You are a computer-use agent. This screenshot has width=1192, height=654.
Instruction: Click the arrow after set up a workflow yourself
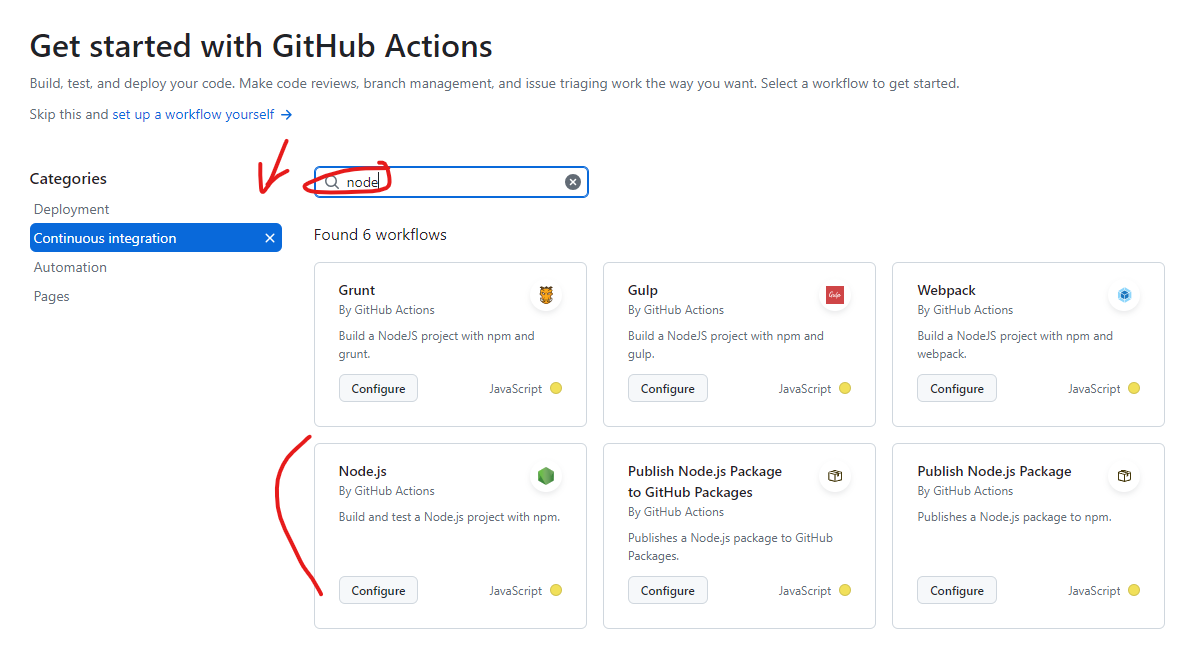click(286, 115)
